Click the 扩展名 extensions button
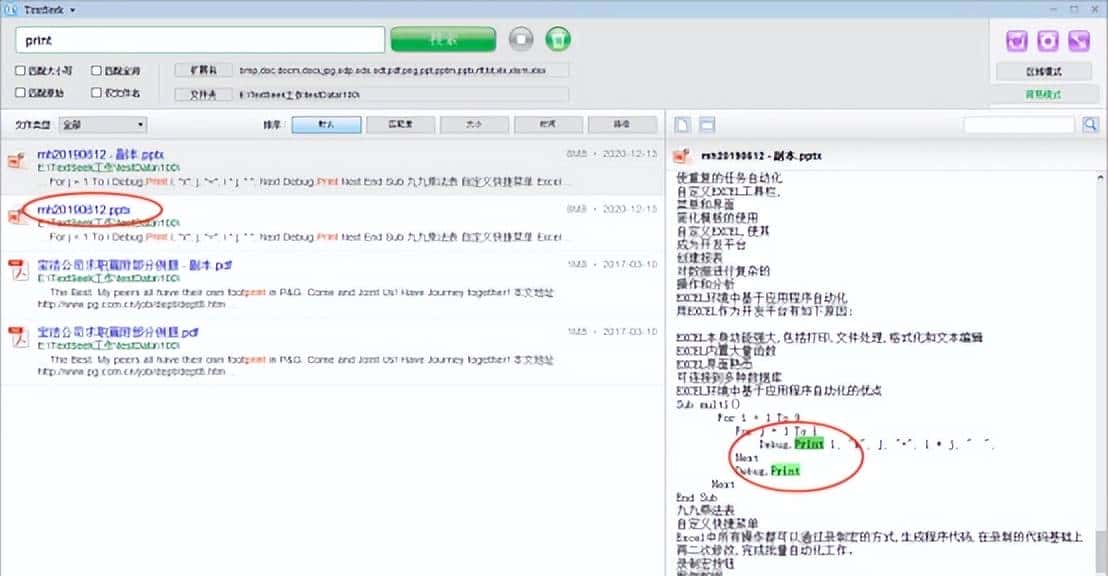Viewport: 1108px width, 576px height. pyautogui.click(x=204, y=70)
